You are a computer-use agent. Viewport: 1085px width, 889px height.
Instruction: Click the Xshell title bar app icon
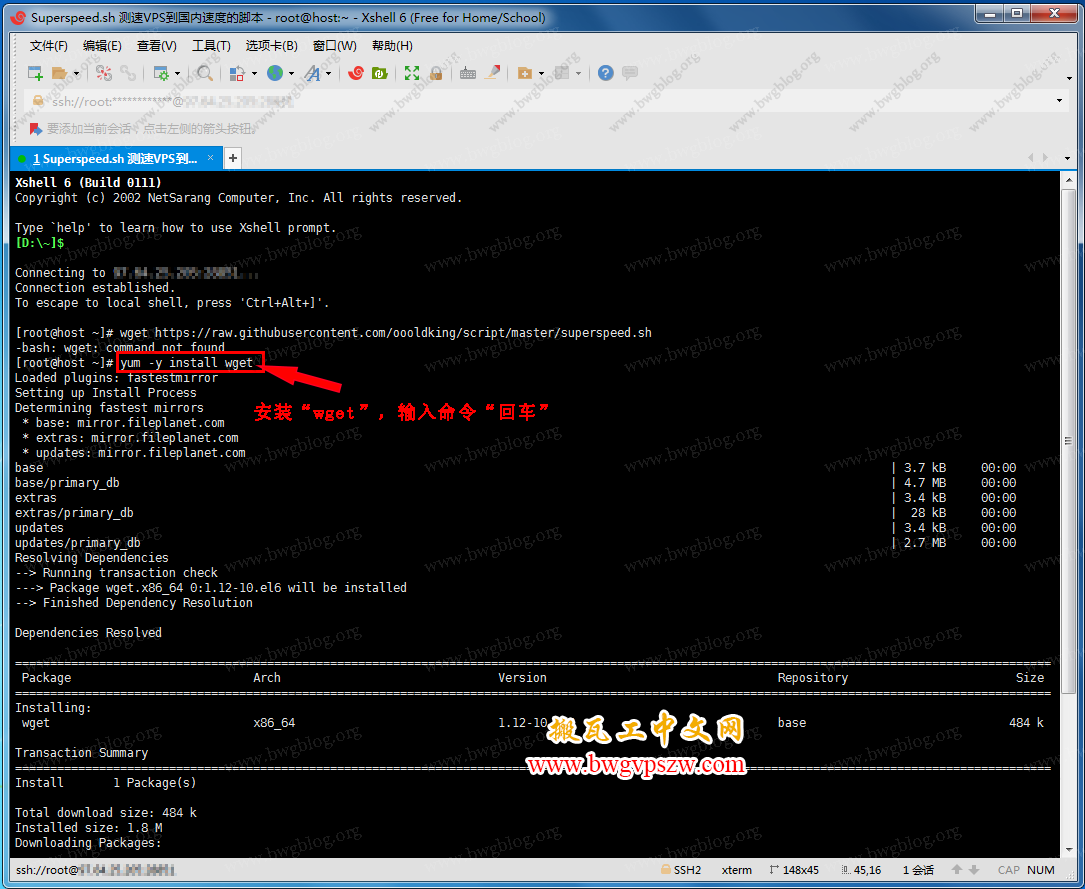coord(19,18)
